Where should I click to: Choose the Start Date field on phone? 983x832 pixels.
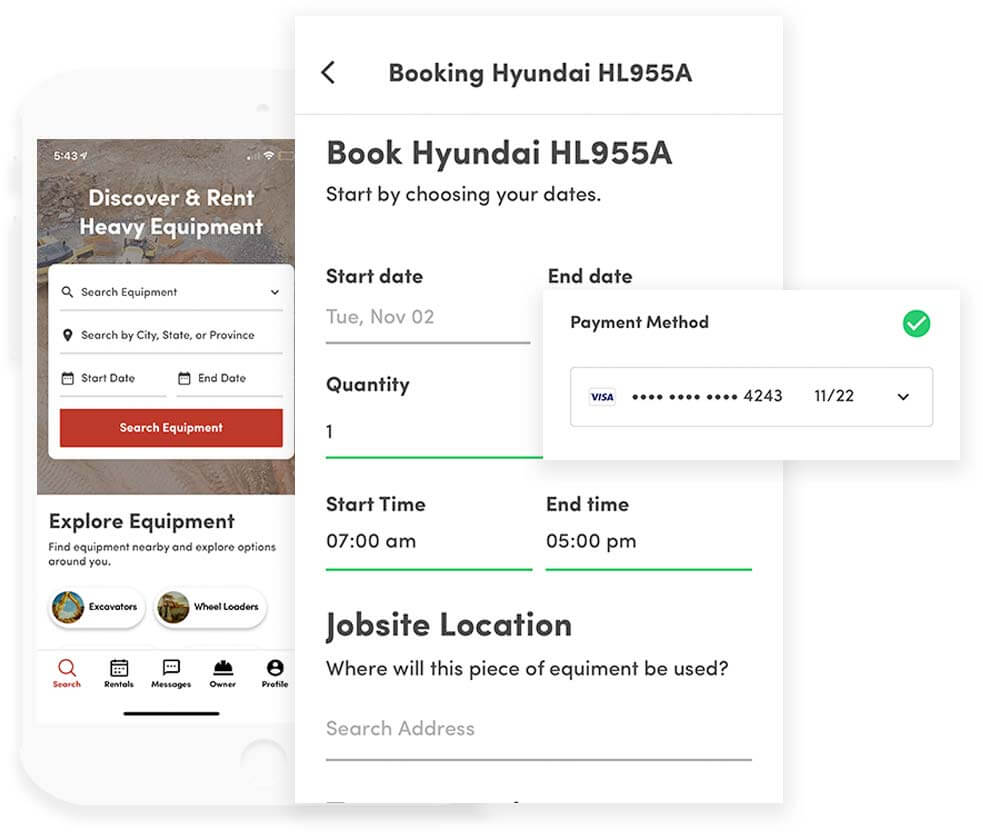pos(113,379)
